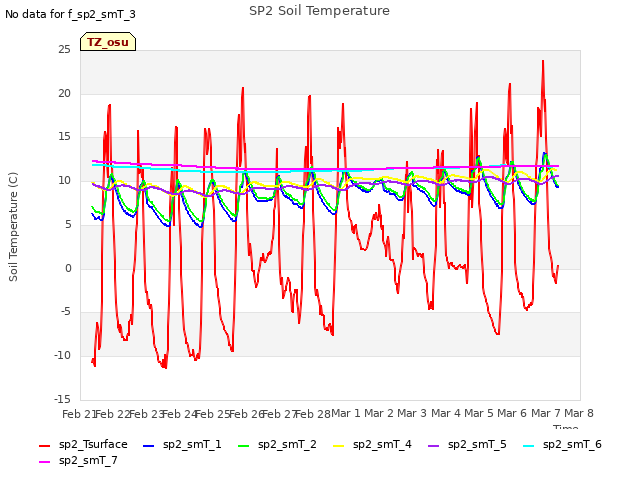Image resolution: width=640 pixels, height=480 pixels.
Task: Click the -10 y-axis tick label
Action: [62, 356]
